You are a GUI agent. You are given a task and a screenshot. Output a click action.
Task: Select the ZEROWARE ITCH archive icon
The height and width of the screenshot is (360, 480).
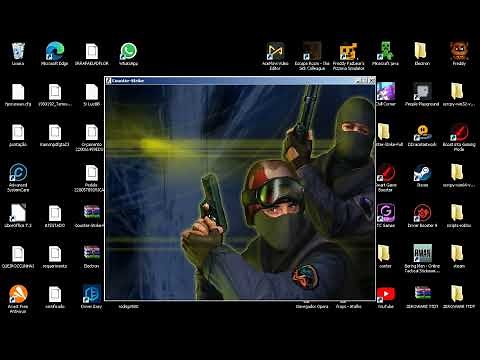tap(422, 294)
